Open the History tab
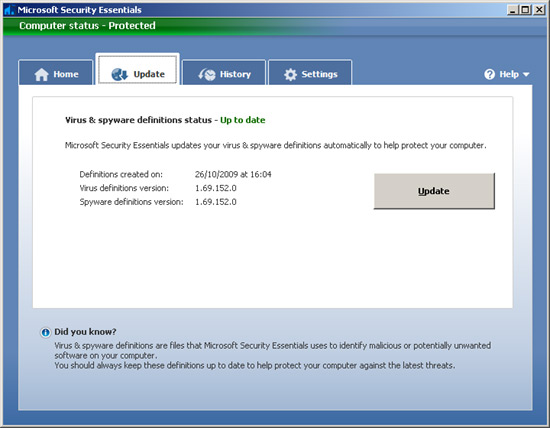Image resolution: width=550 pixels, height=428 pixels. (224, 73)
